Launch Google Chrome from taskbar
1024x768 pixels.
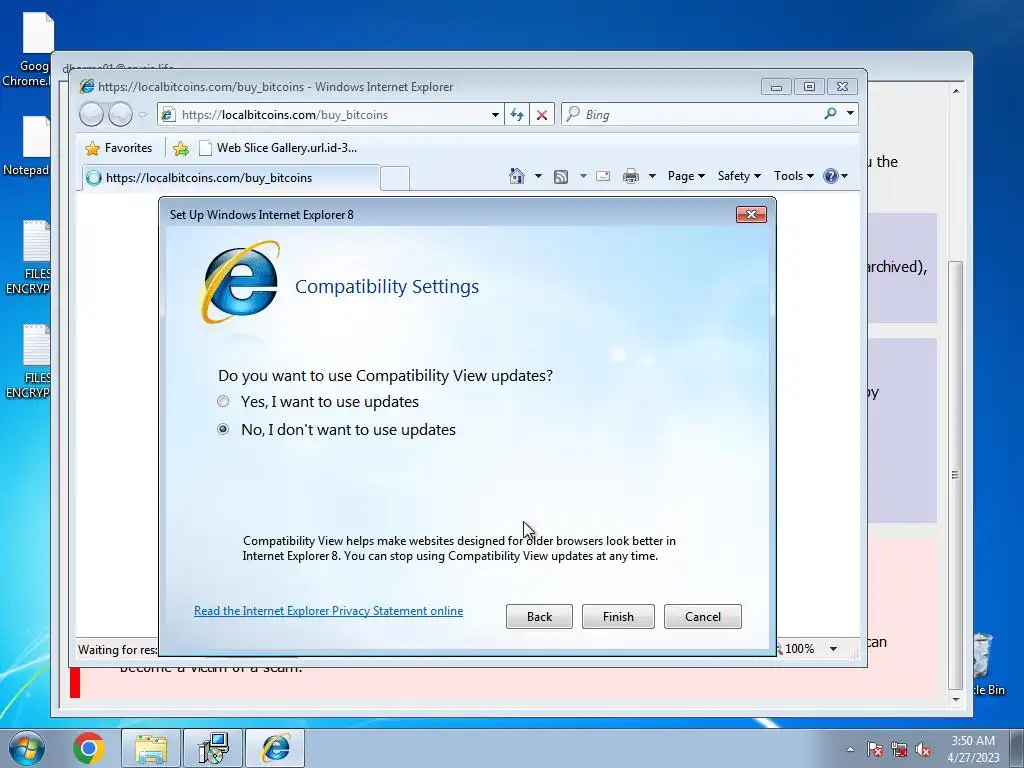89,748
